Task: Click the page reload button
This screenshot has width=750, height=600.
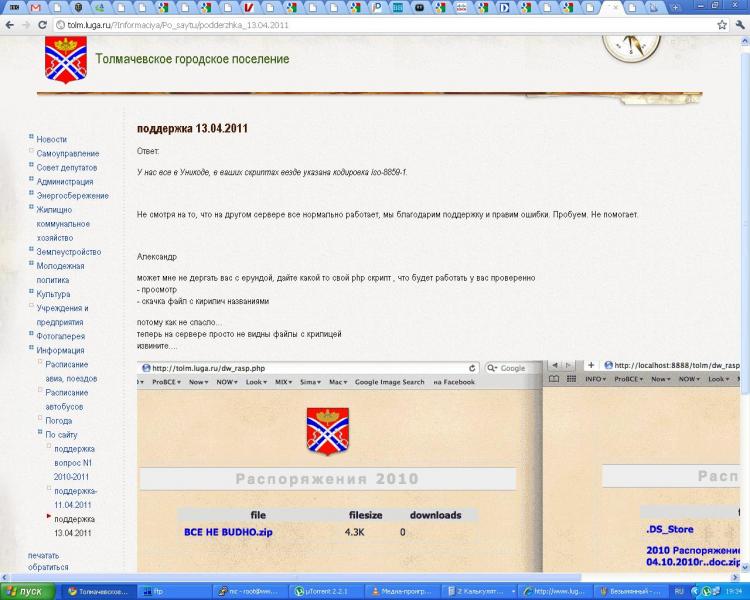Action: point(43,24)
